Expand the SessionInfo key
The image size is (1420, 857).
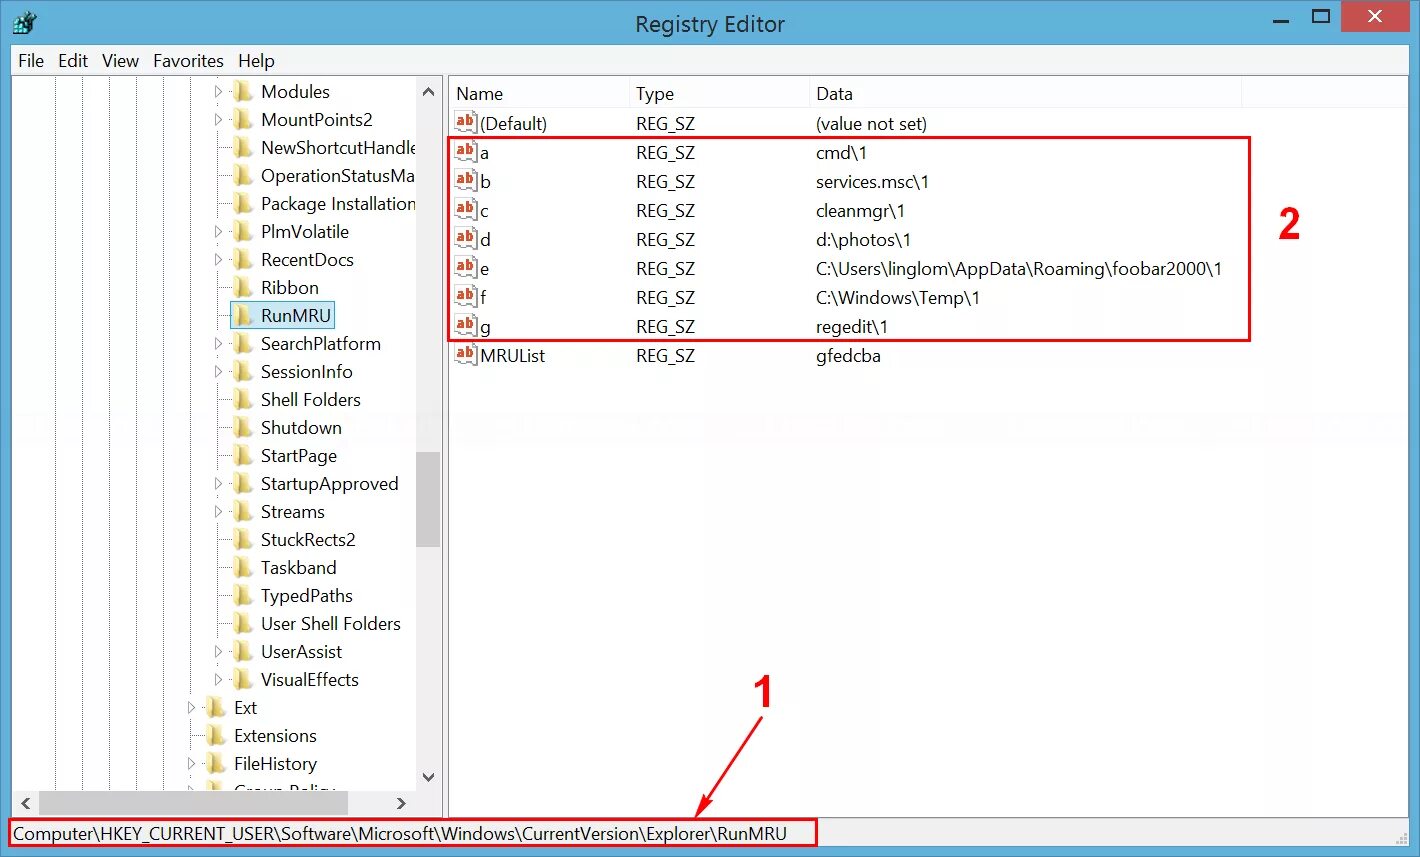point(218,372)
